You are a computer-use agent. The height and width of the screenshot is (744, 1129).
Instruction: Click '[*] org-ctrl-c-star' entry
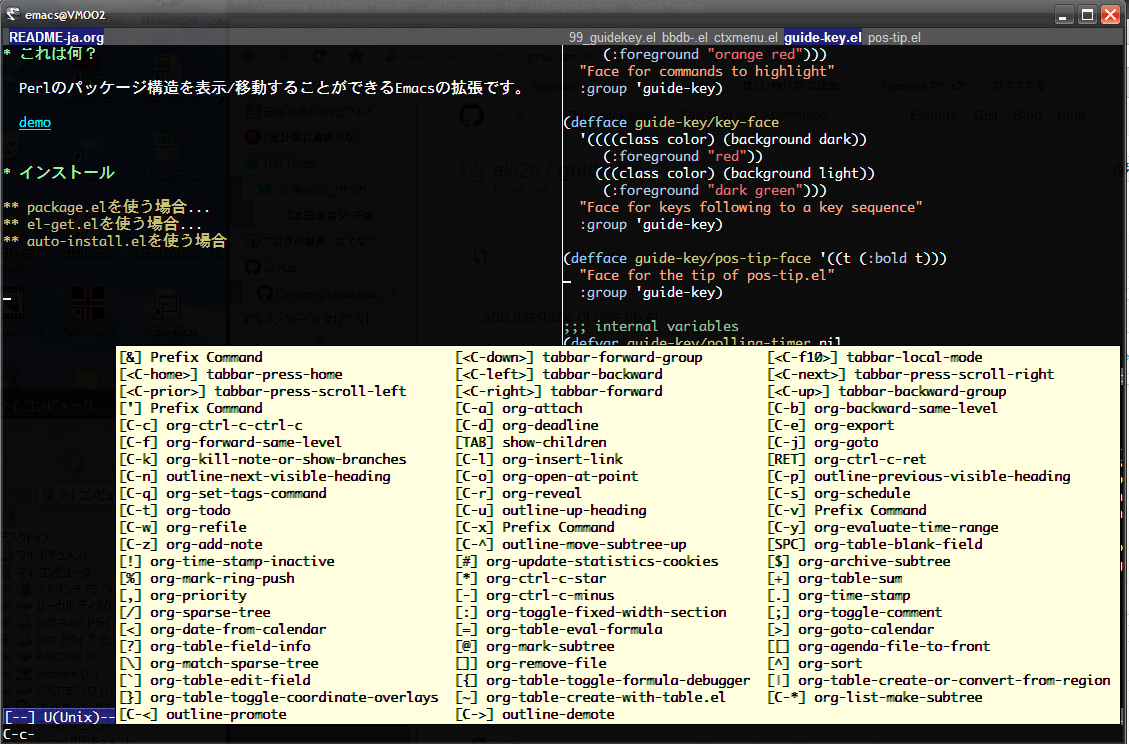pos(531,578)
